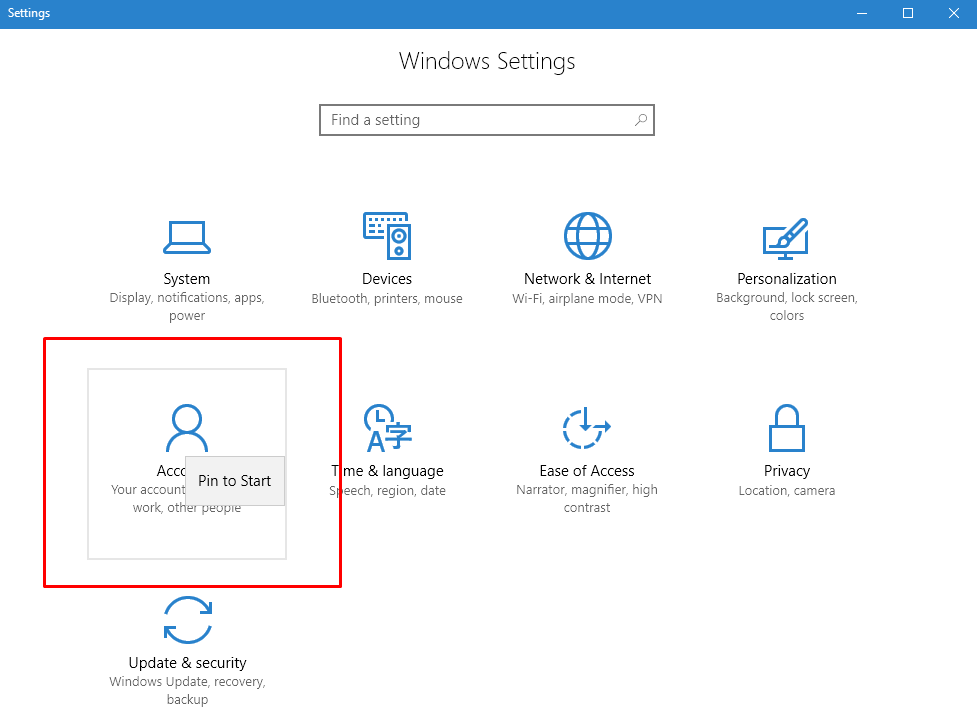
Task: Click 'Narrator, magnifier, high contrast' description
Action: 587,498
